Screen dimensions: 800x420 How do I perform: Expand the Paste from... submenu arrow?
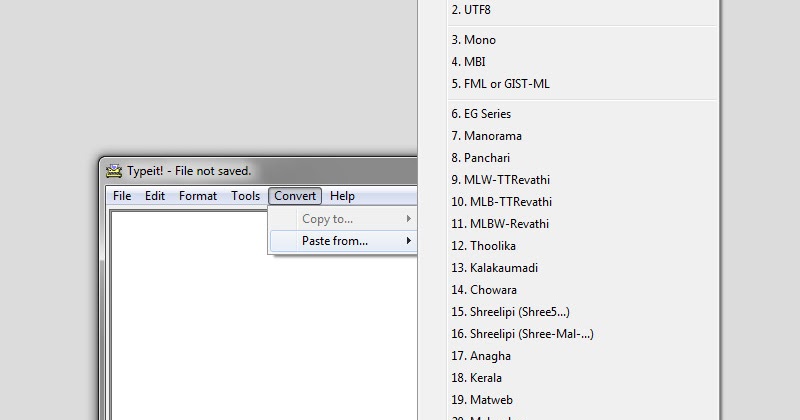(409, 240)
